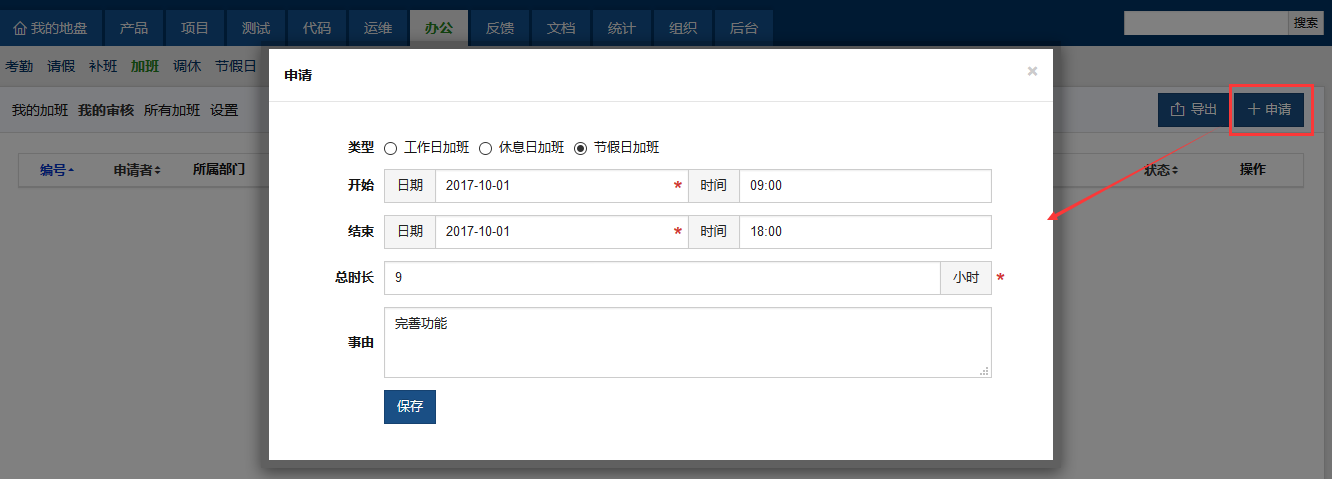Open the end time 18:00 dropdown

point(865,232)
